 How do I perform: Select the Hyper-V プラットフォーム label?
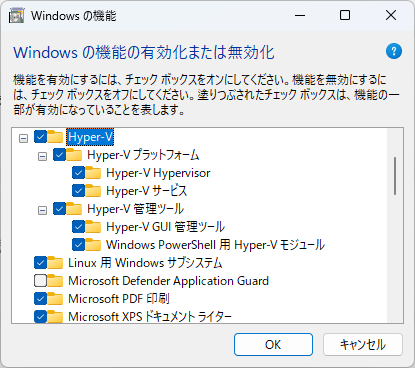point(143,155)
